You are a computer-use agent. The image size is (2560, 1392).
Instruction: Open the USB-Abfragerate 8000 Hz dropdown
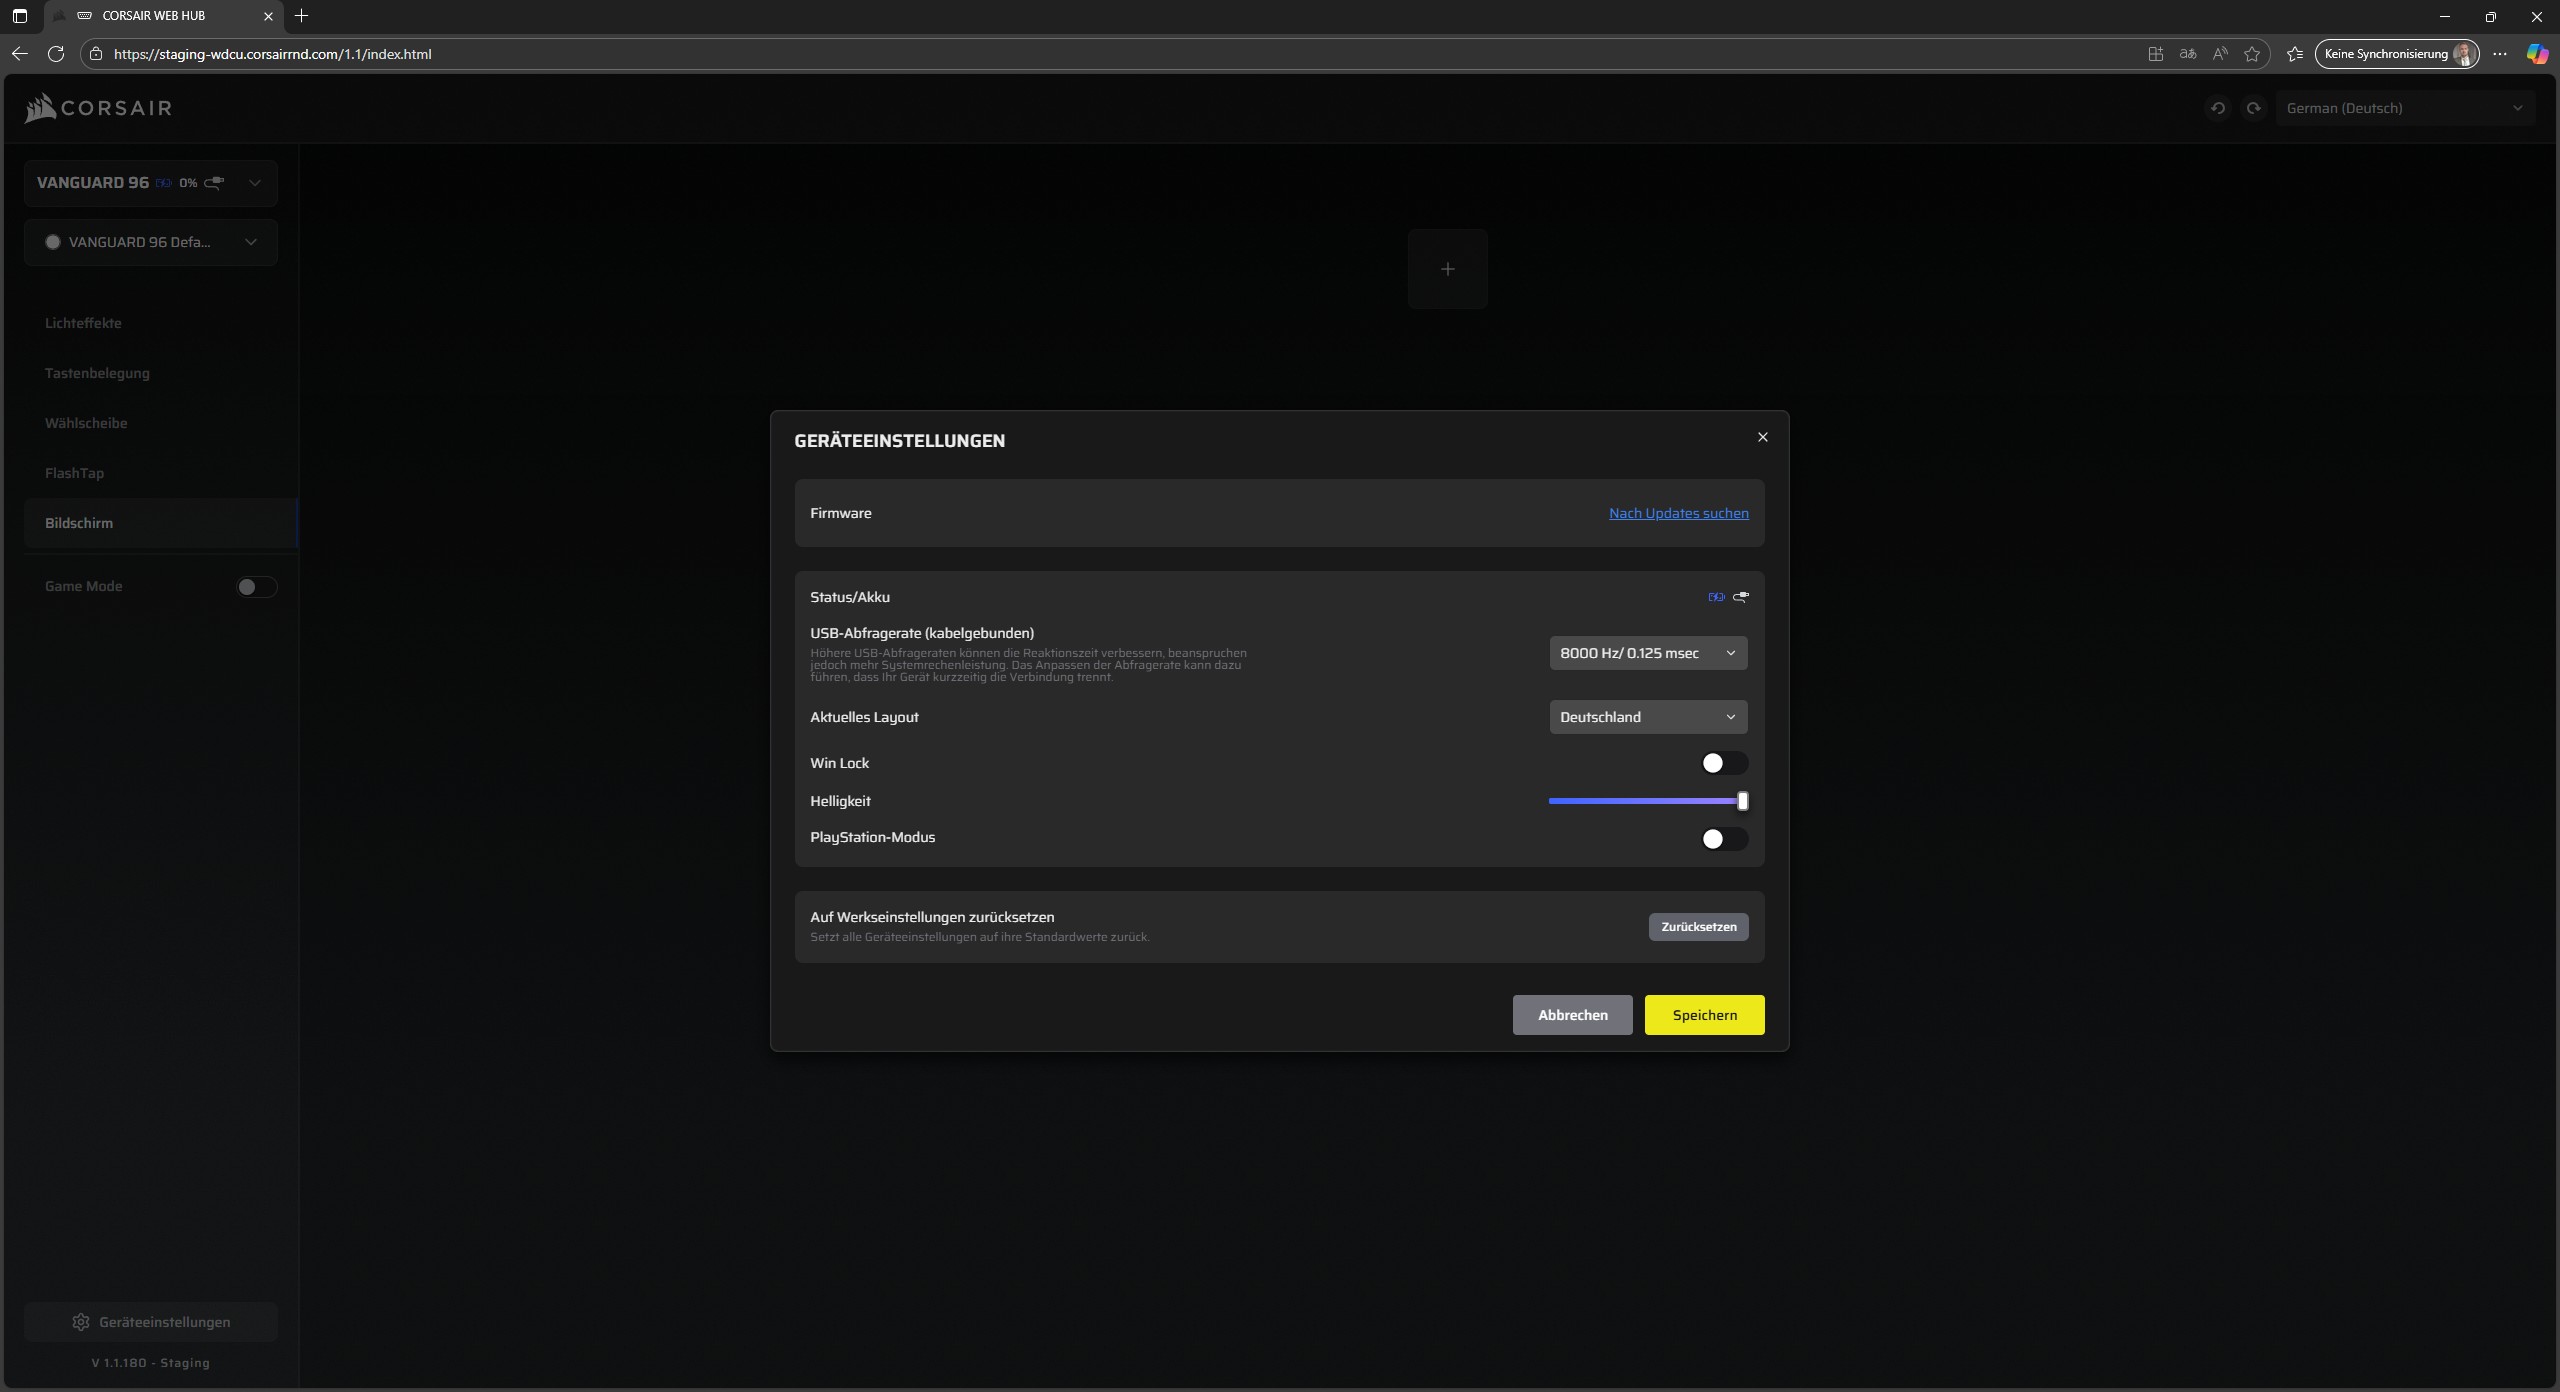[1647, 653]
